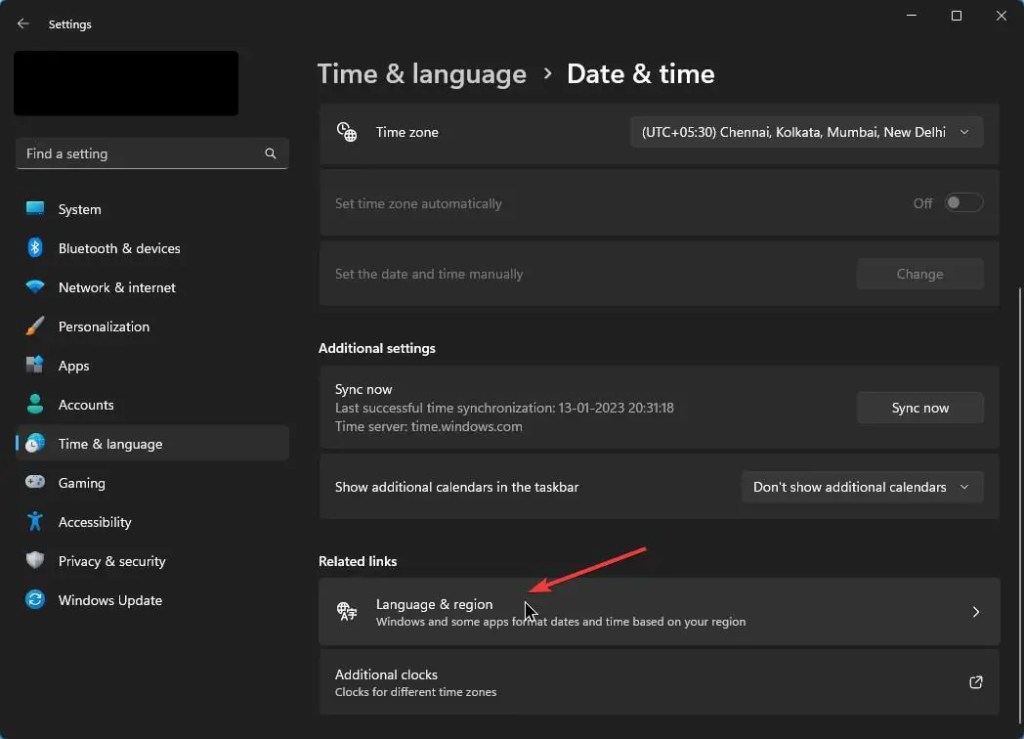The image size is (1024, 739).
Task: Open Language & region related link
Action: [659, 612]
